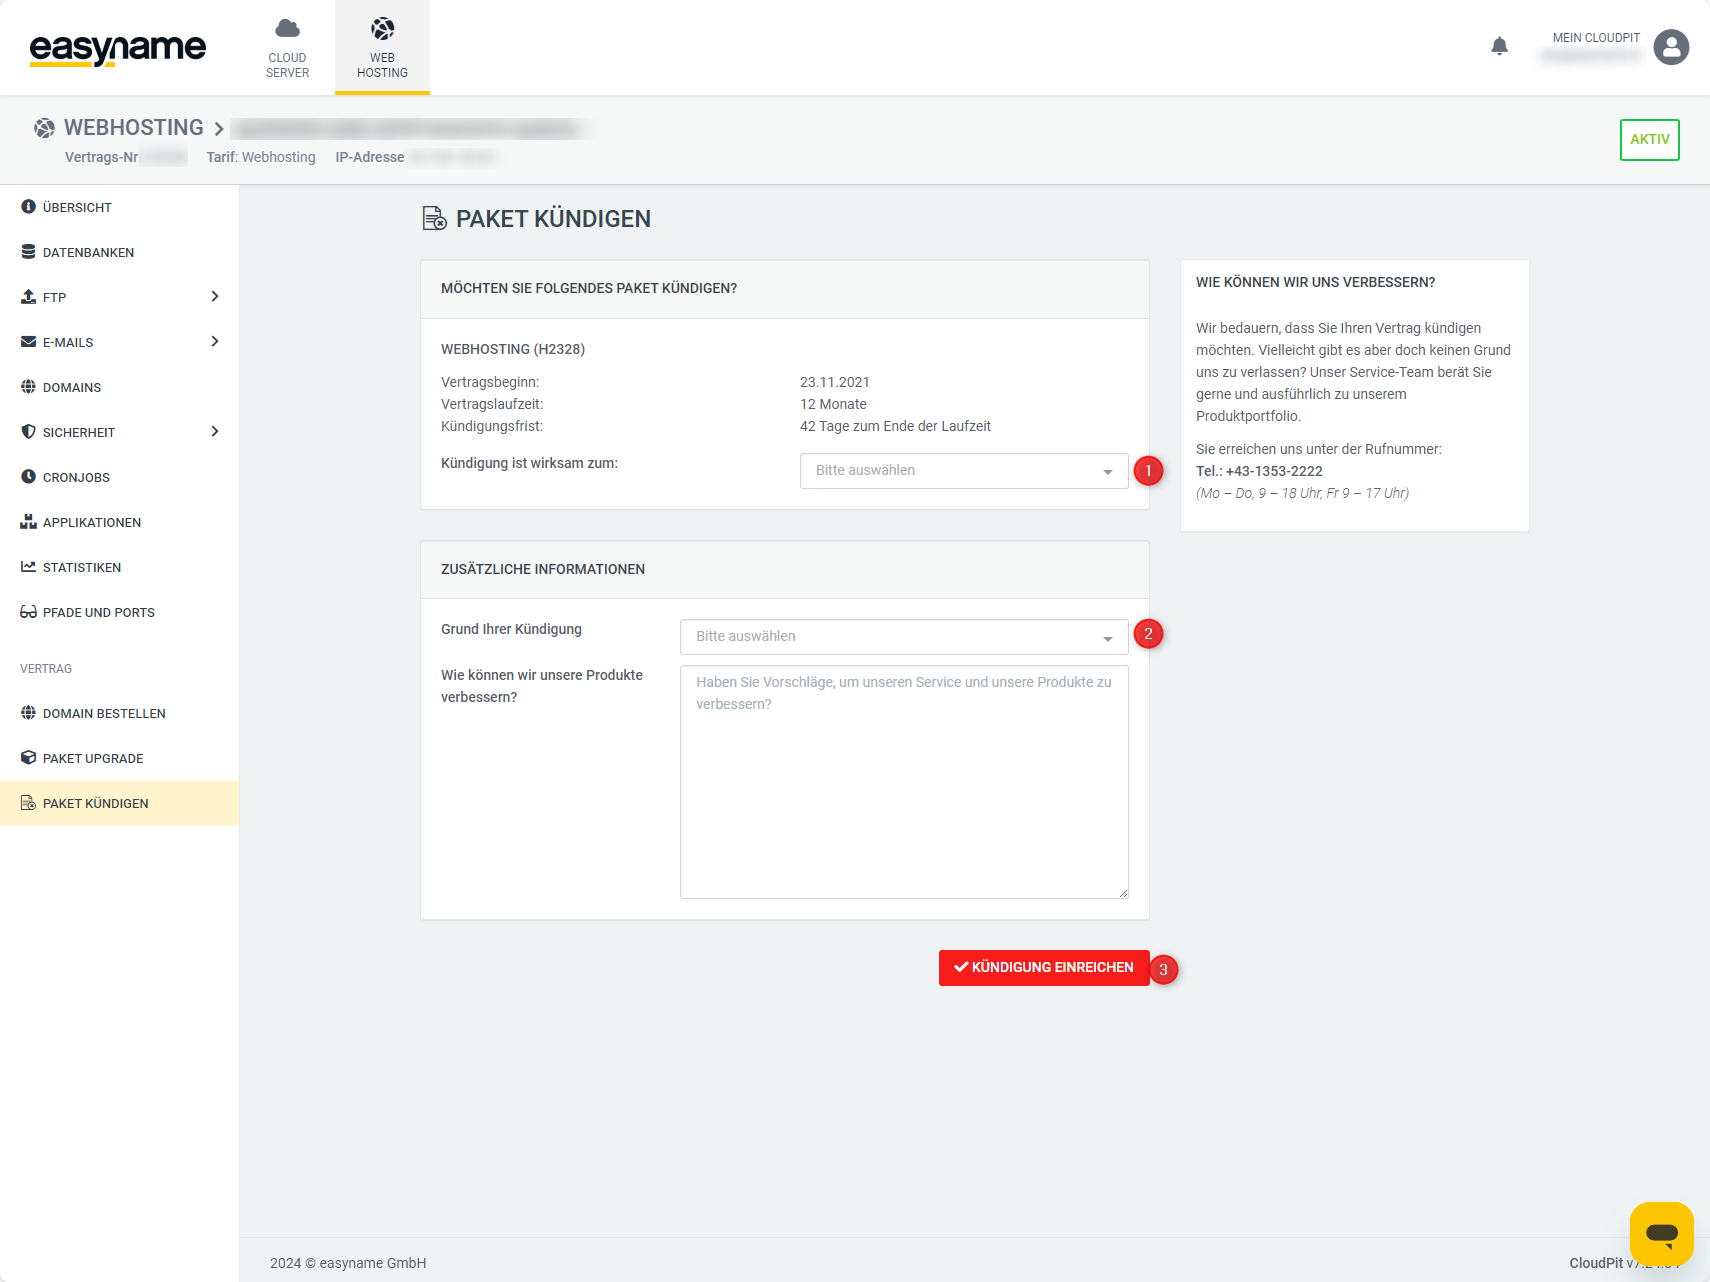Click the Cronjobs clock icon
This screenshot has width=1710, height=1282.
tap(28, 477)
